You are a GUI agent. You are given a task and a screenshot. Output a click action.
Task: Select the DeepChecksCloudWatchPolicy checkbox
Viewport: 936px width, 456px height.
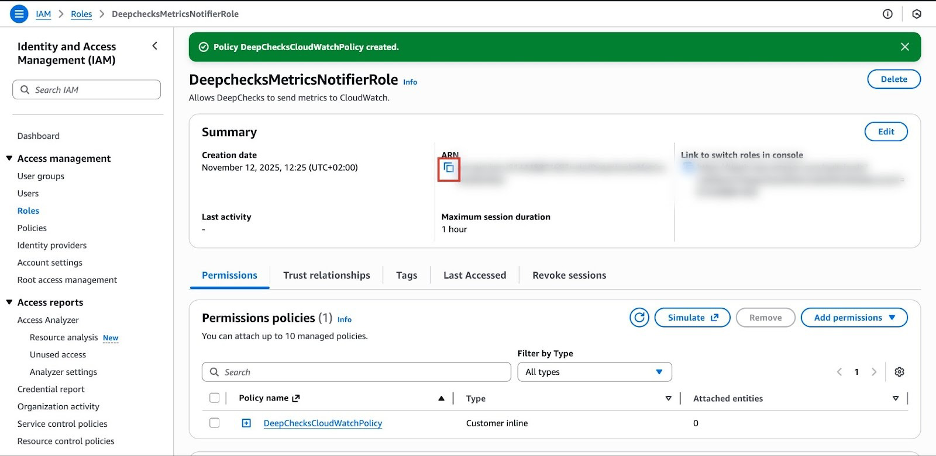click(x=214, y=423)
